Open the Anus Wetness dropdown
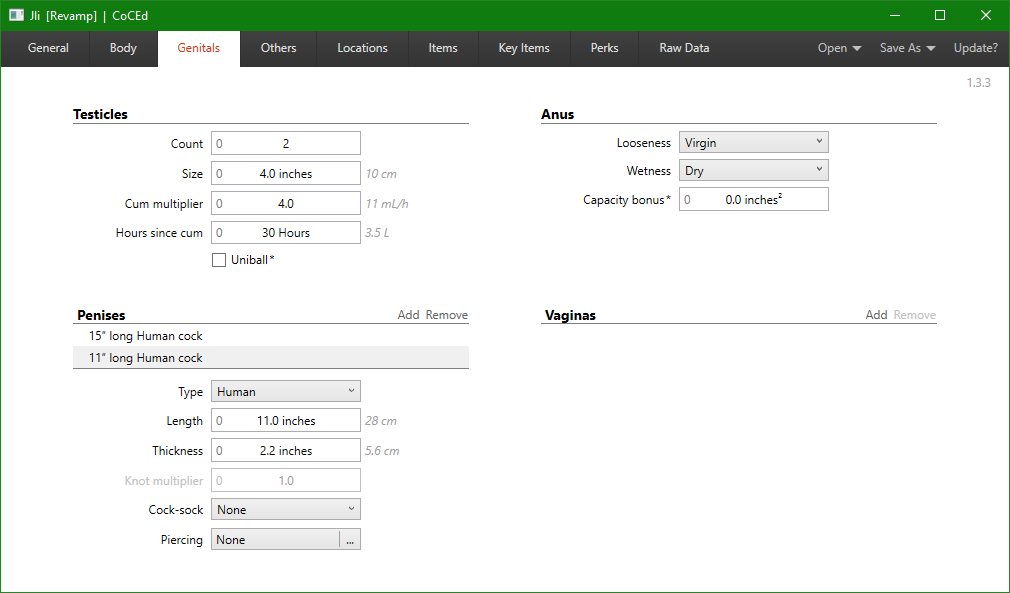This screenshot has height=593, width=1010. [753, 171]
